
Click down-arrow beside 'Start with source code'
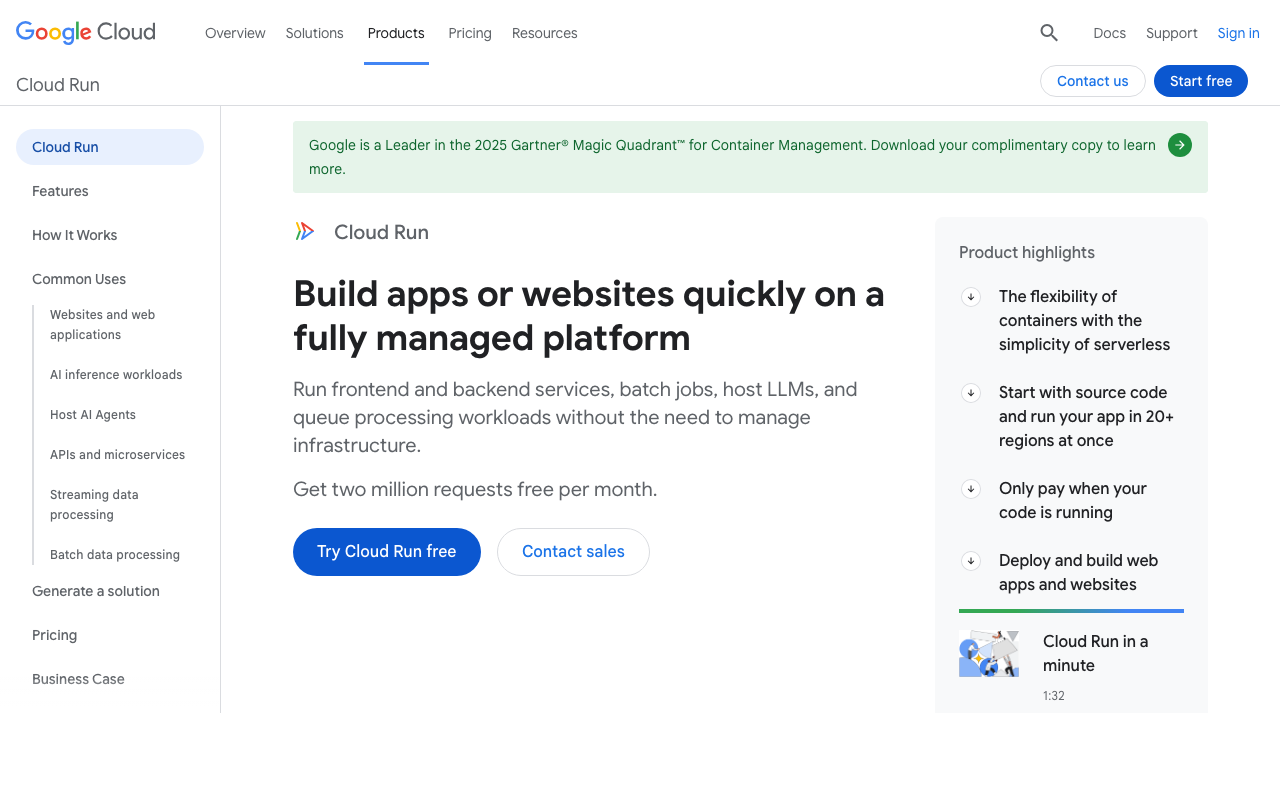pos(971,392)
